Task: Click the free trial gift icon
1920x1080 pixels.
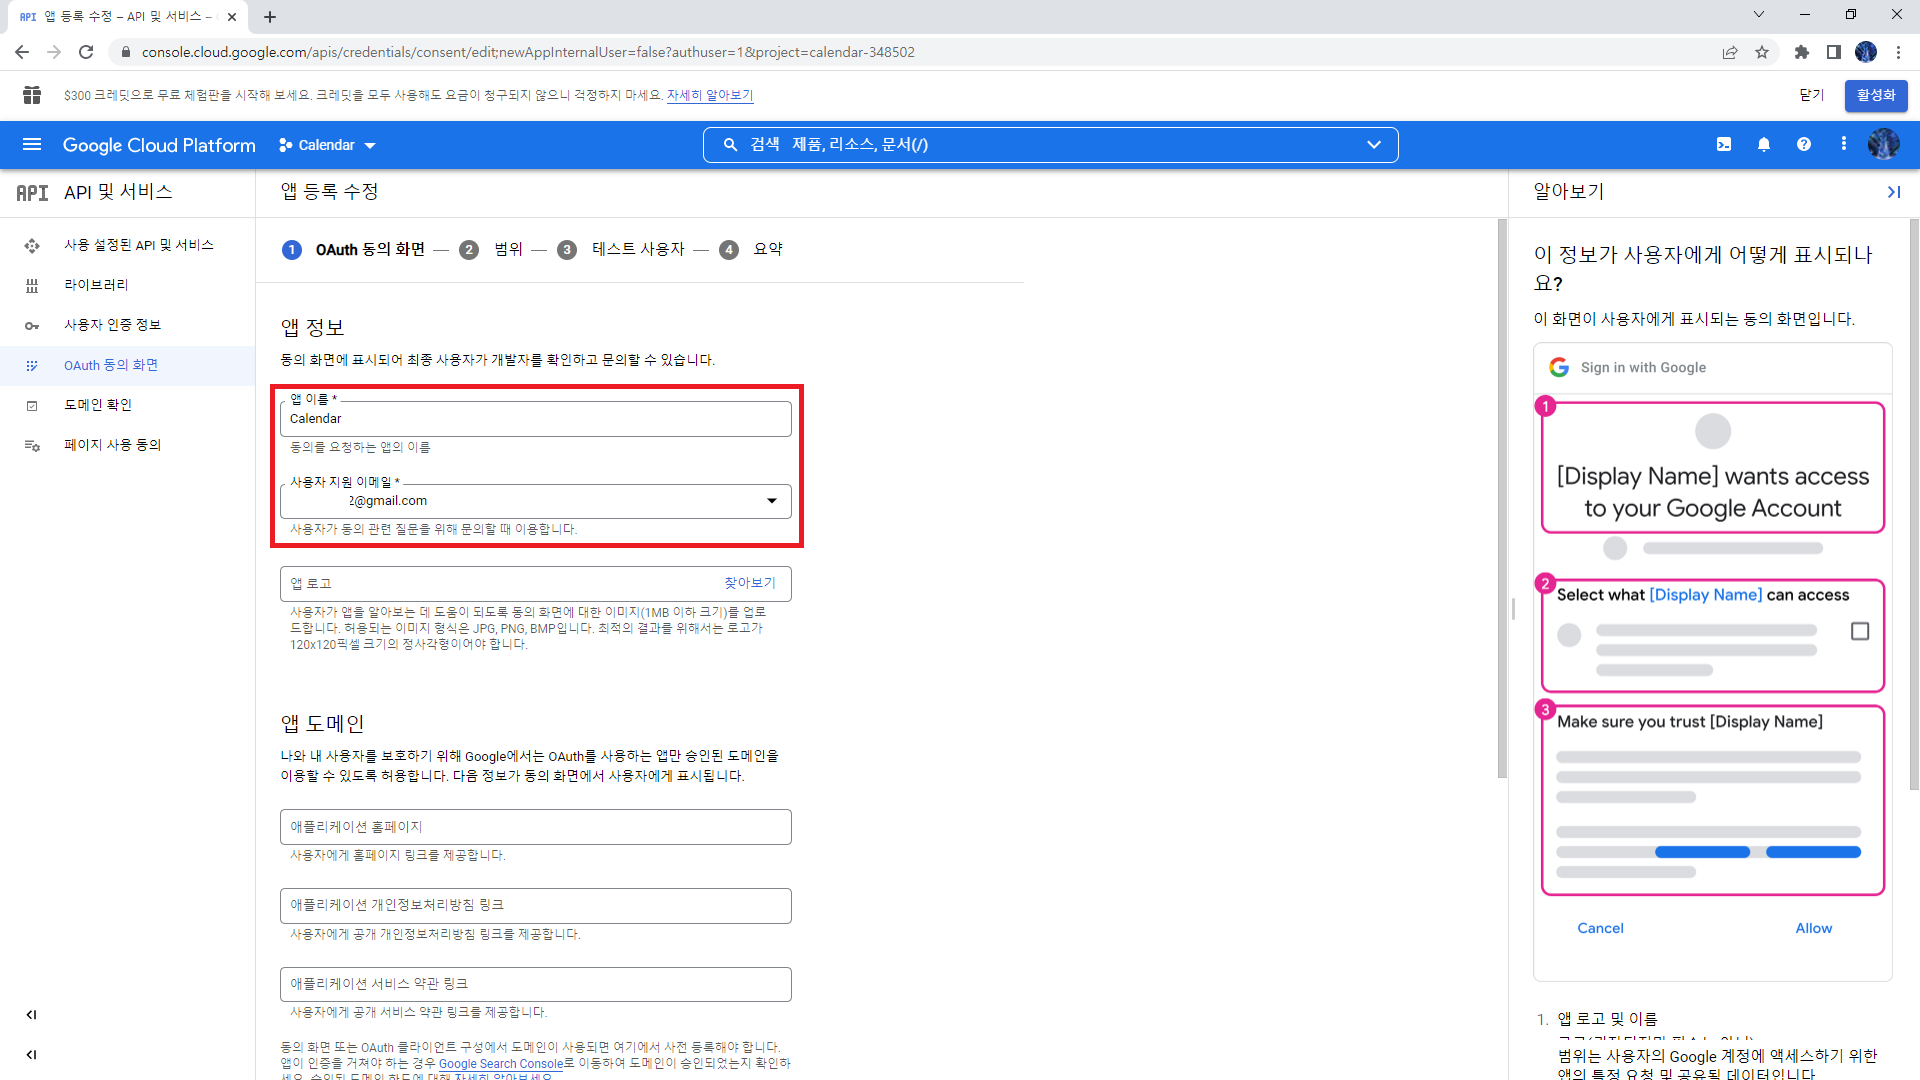Action: click(32, 95)
